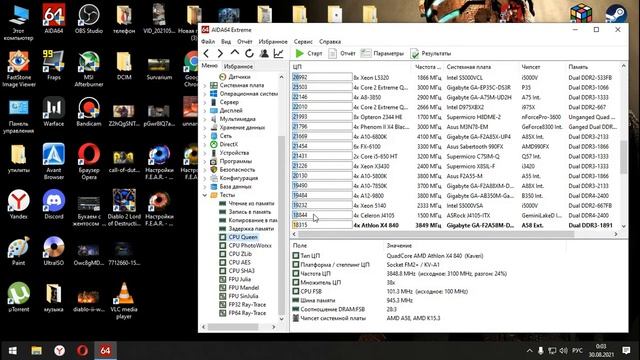Open the Файл menu
Viewport: 640px width, 360px height.
208,42
